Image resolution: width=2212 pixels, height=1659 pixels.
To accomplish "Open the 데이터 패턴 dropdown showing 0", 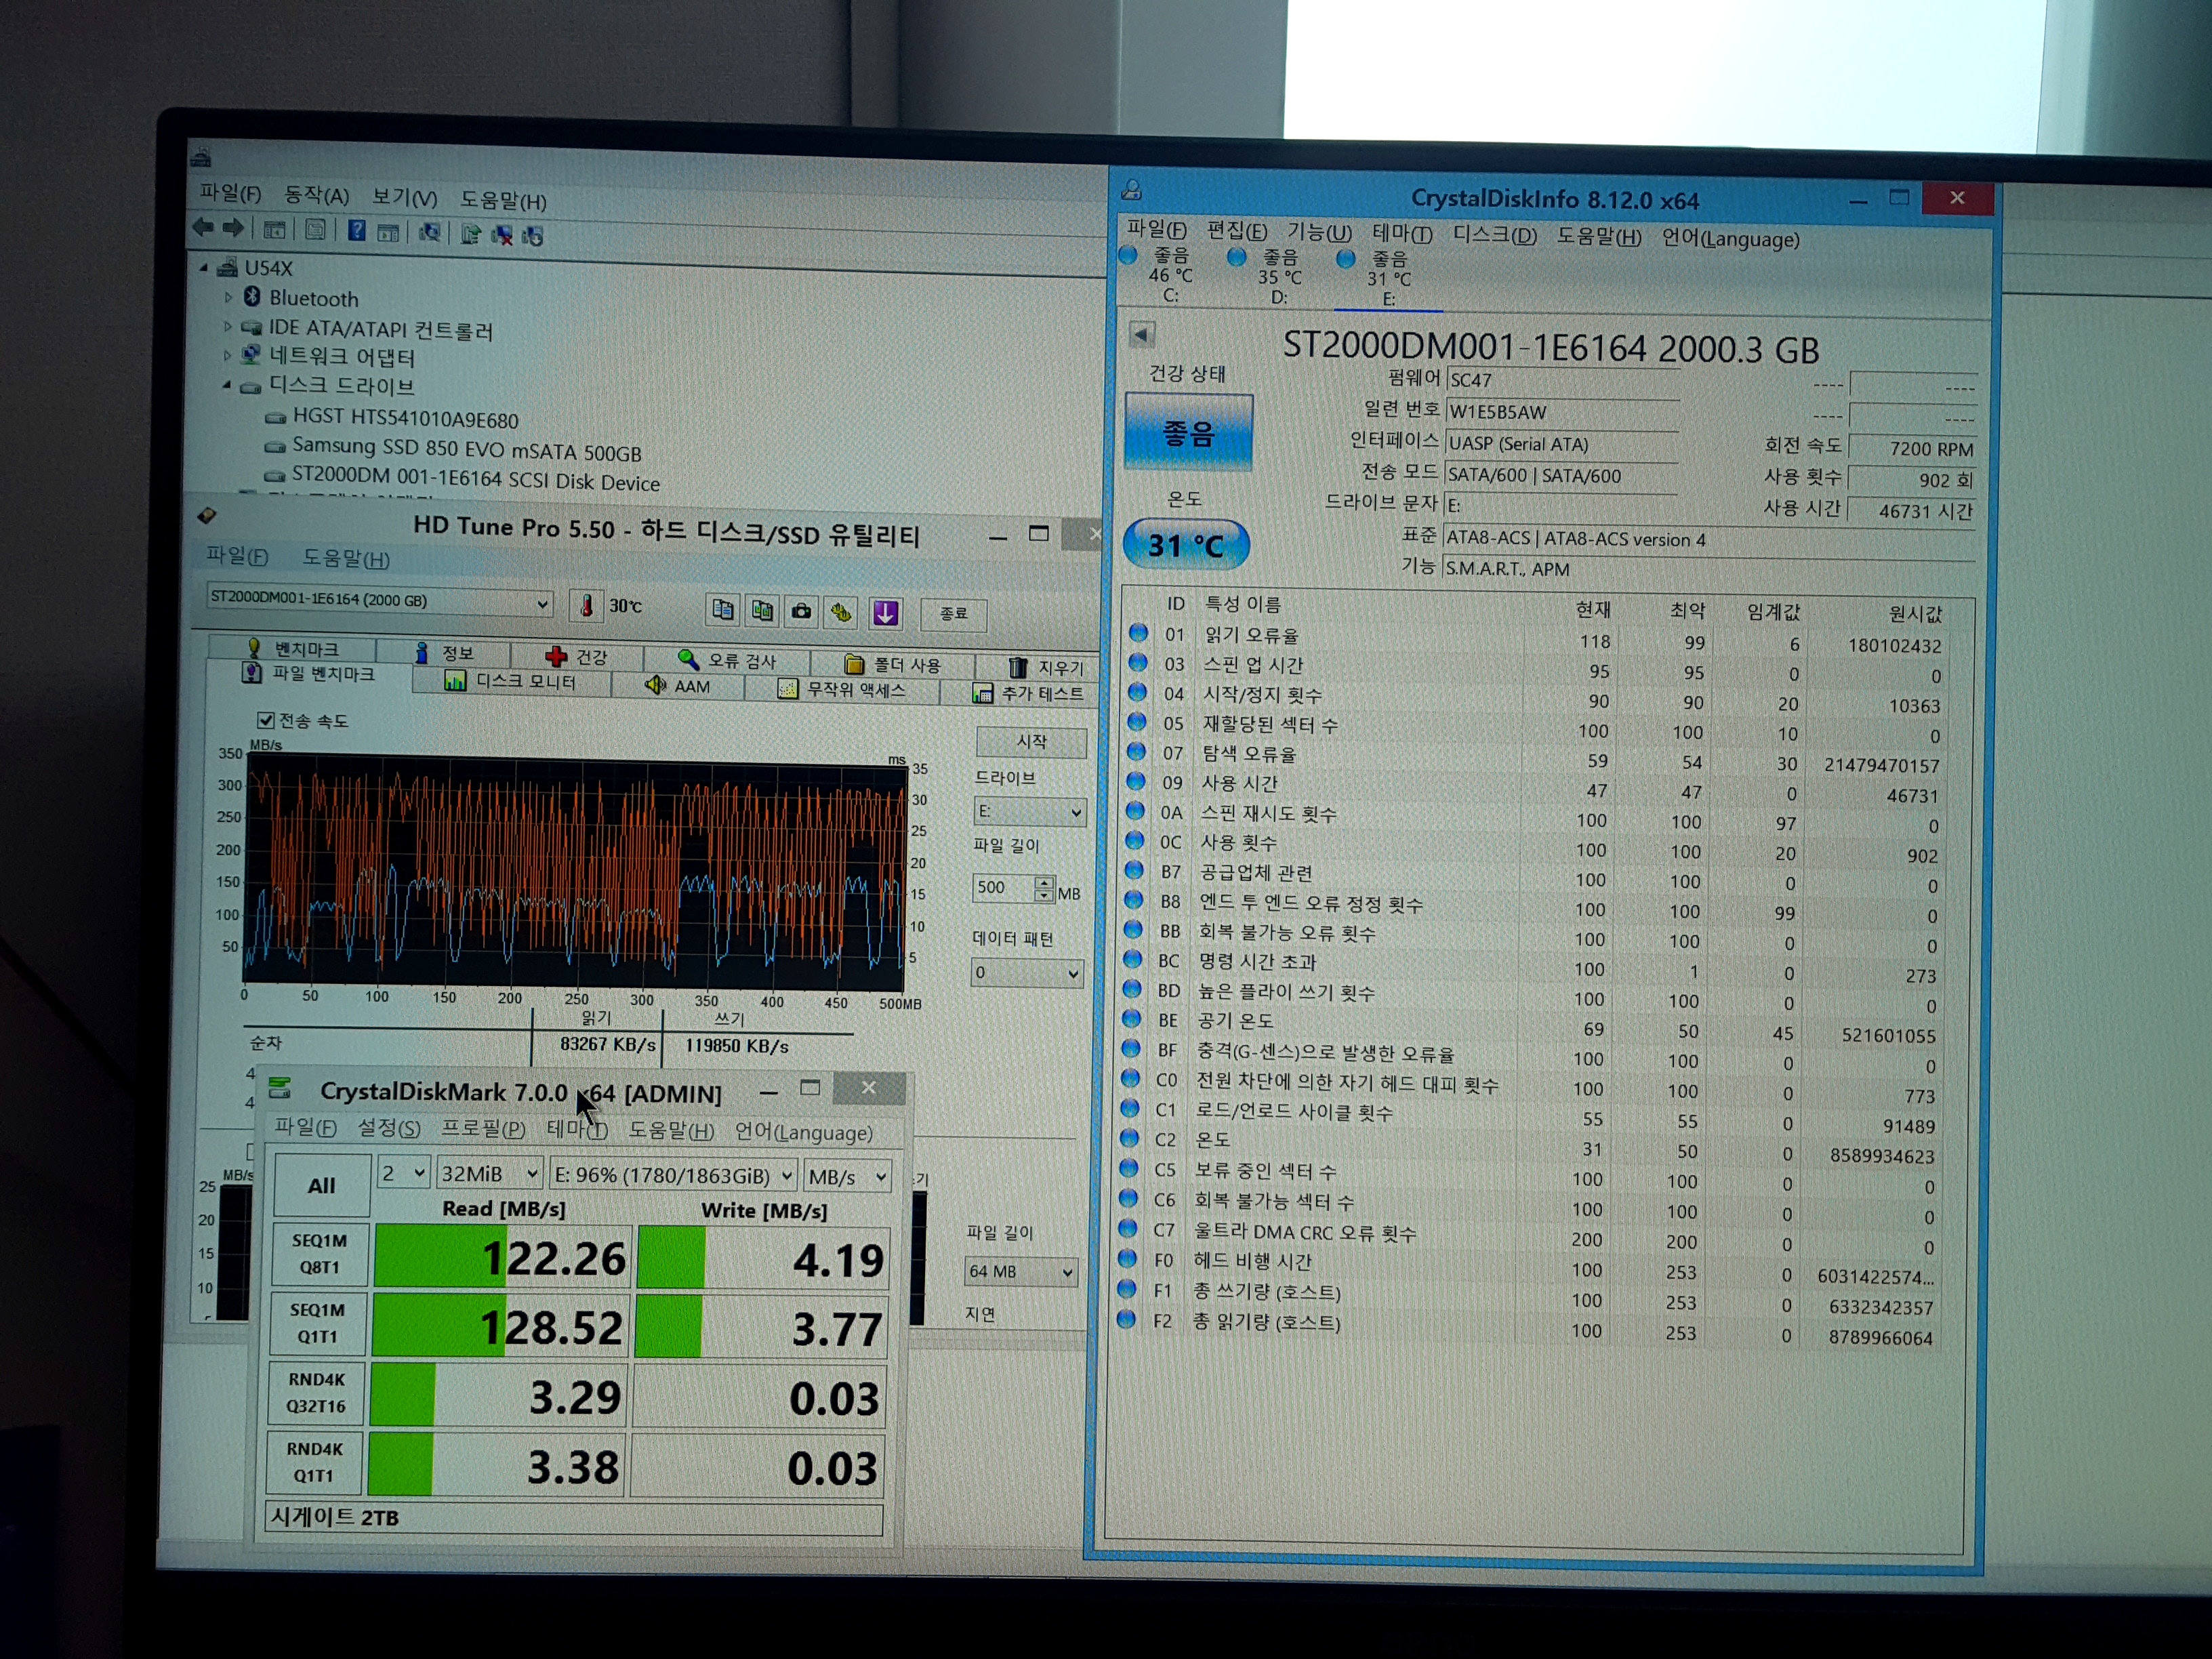I will coord(1027,972).
